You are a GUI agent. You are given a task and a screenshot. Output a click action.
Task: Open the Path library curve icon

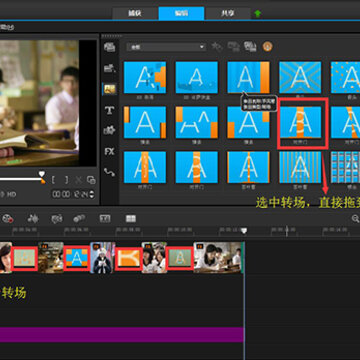pos(110,172)
